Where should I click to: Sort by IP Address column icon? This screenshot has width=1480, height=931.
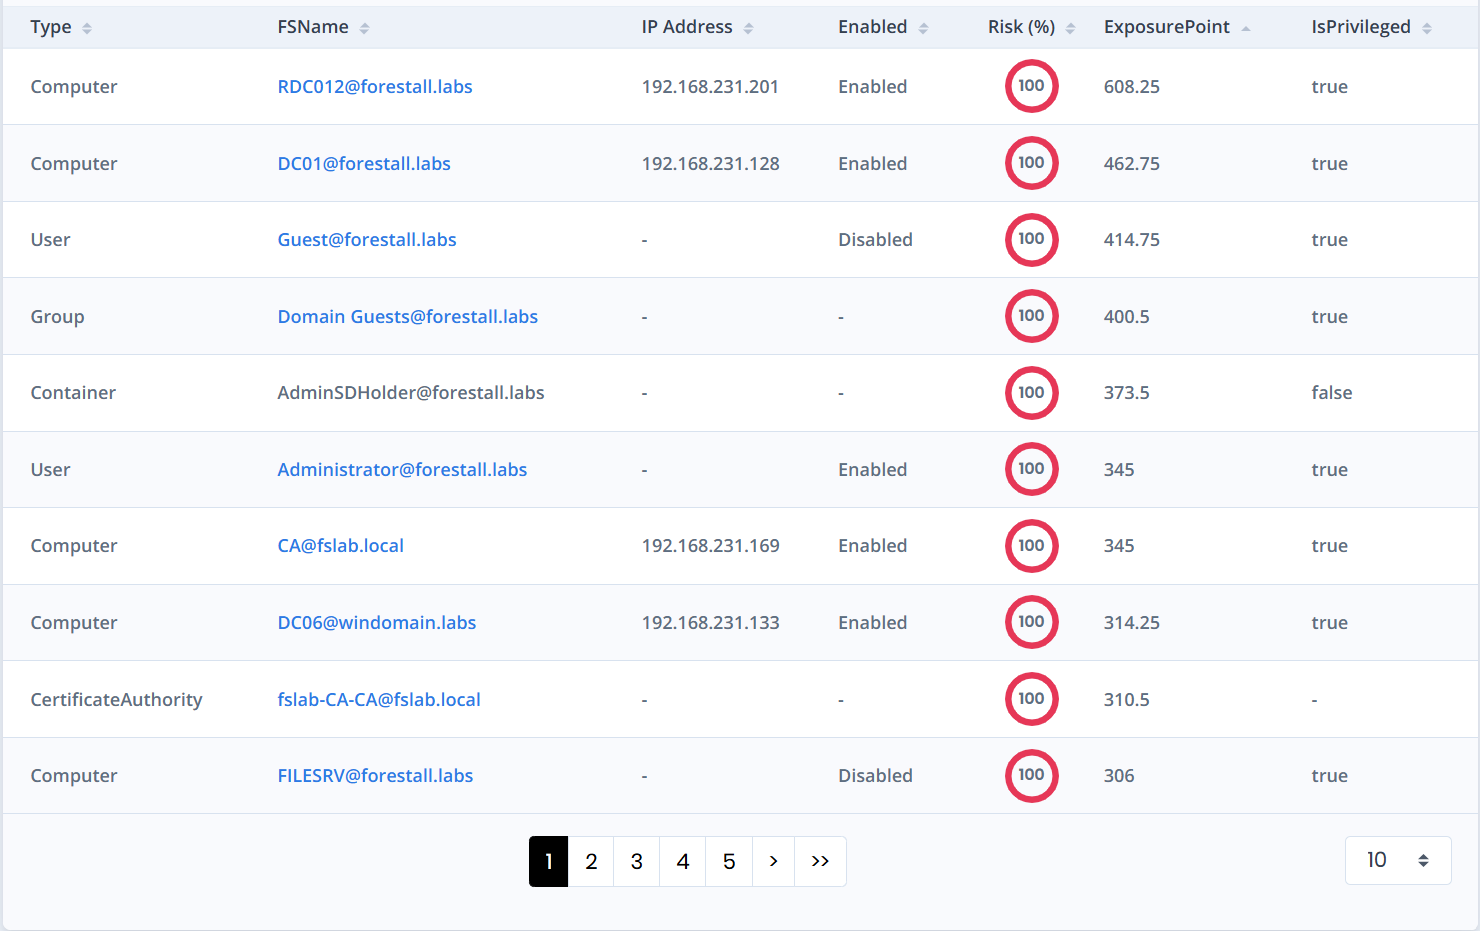pos(748,28)
